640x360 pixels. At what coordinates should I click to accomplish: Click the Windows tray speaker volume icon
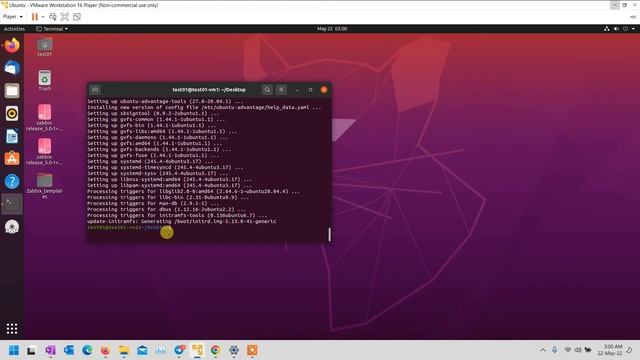click(x=578, y=350)
